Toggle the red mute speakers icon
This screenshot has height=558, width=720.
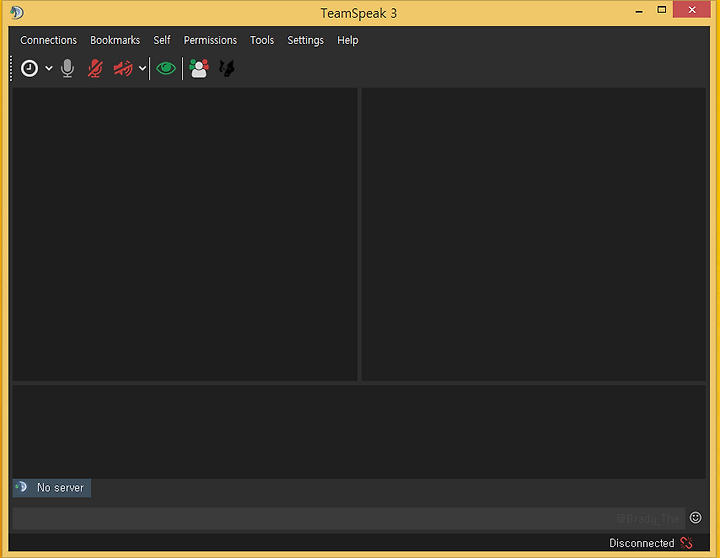click(x=123, y=68)
